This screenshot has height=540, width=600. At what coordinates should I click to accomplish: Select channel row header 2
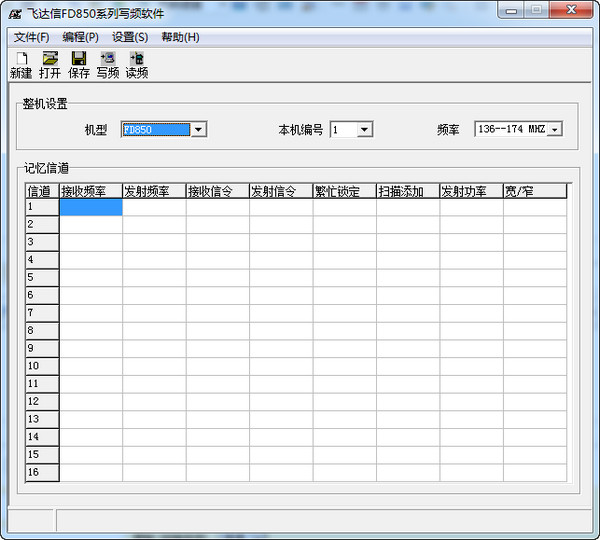[x=42, y=225]
